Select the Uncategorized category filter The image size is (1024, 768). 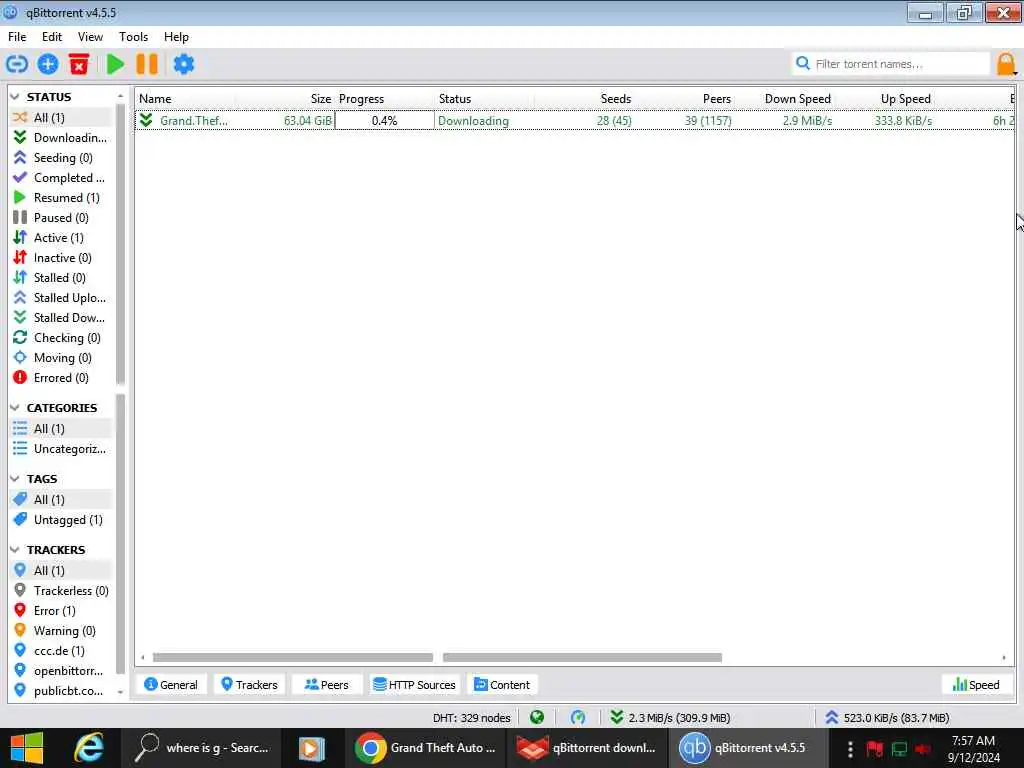pyautogui.click(x=61, y=449)
